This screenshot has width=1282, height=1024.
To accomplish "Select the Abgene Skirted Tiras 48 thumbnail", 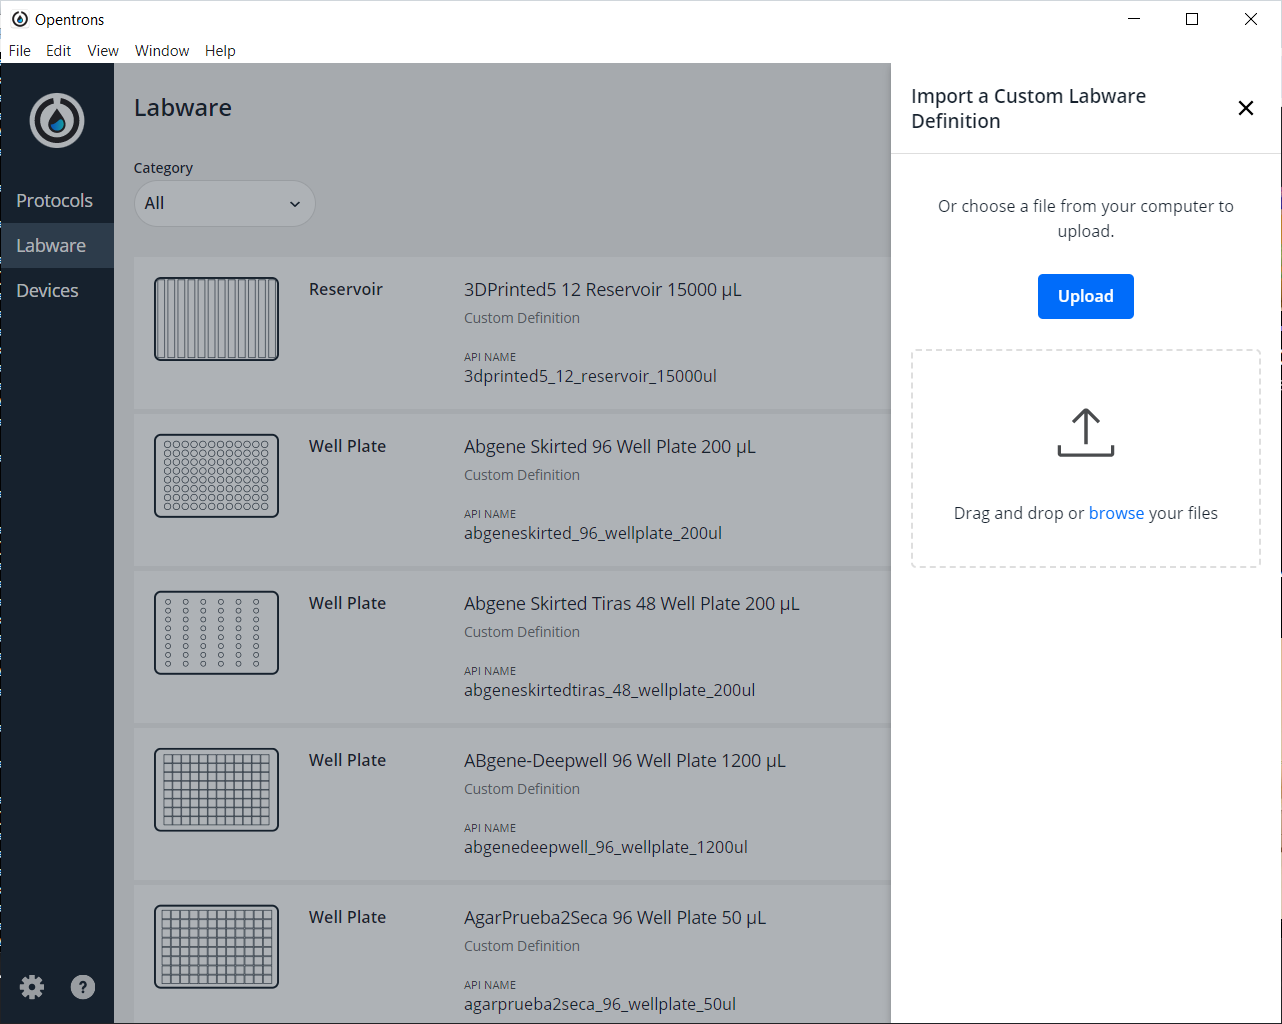I will click(216, 633).
